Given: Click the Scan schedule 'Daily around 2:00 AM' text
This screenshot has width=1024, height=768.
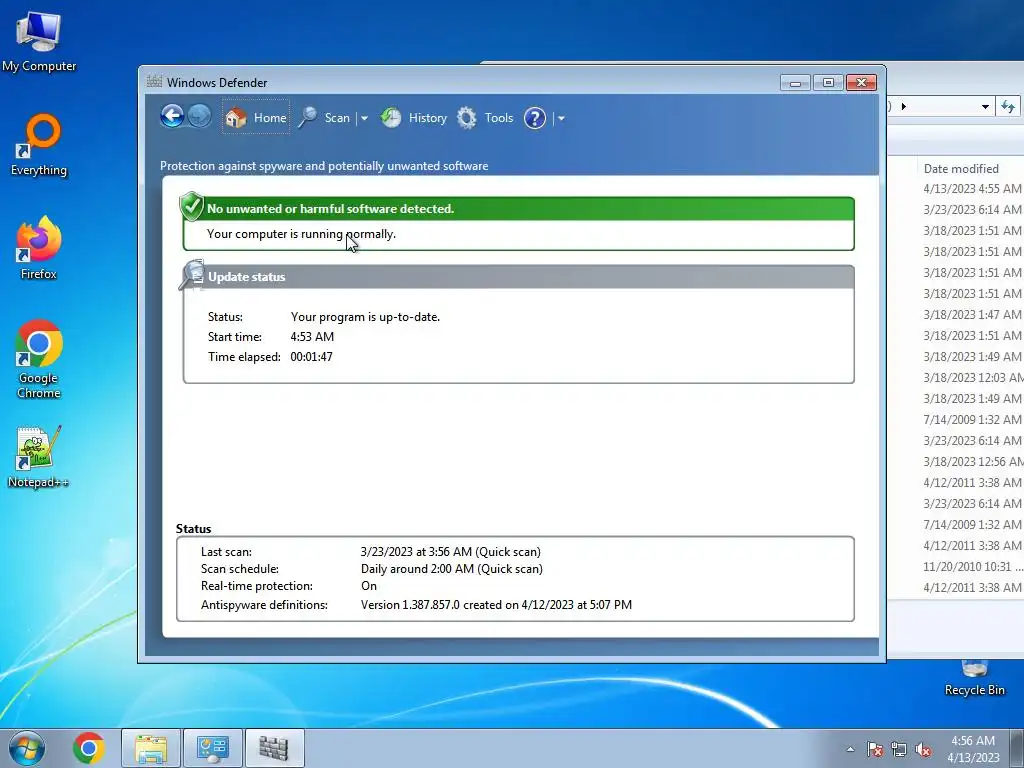Looking at the screenshot, I should click(x=451, y=569).
